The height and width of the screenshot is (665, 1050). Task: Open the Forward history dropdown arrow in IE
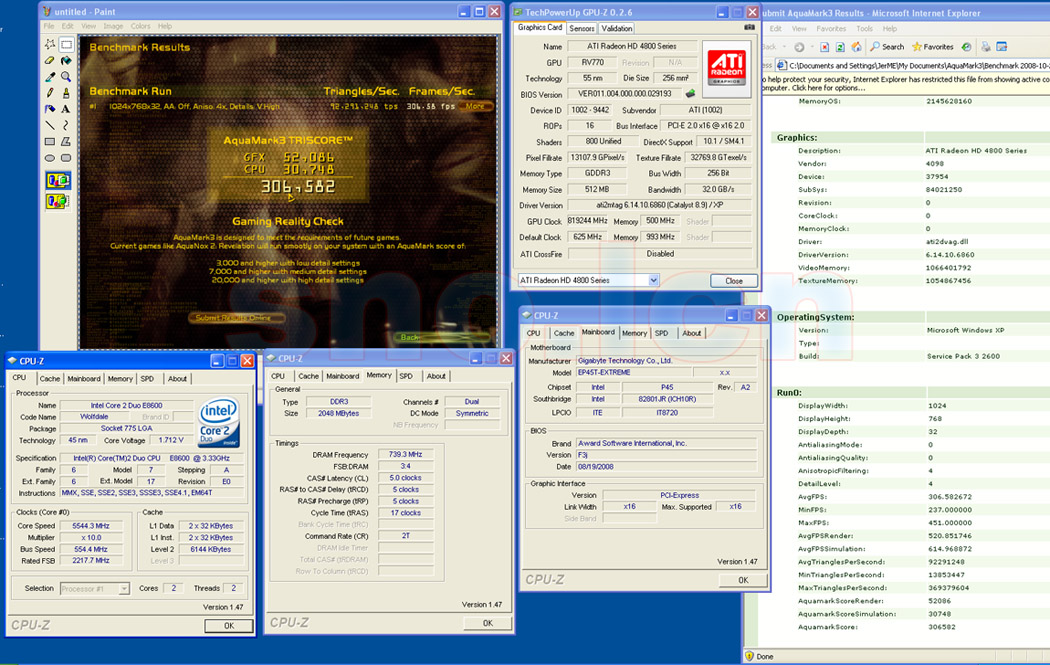(810, 48)
